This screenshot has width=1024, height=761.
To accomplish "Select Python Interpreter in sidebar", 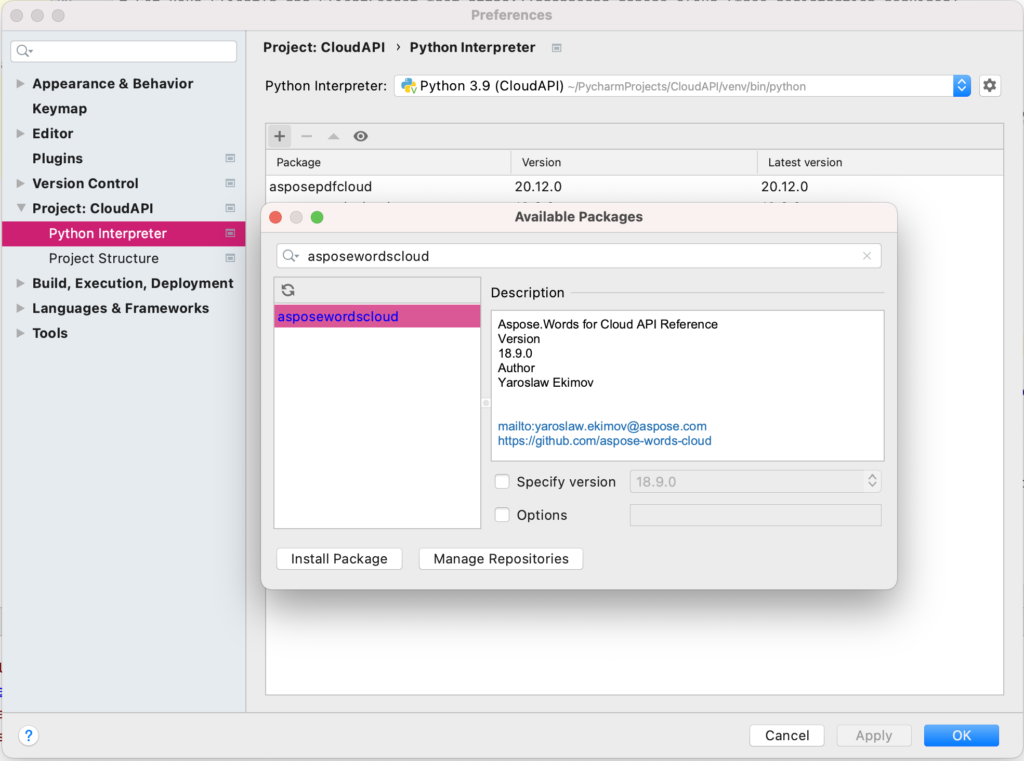I will [x=123, y=233].
